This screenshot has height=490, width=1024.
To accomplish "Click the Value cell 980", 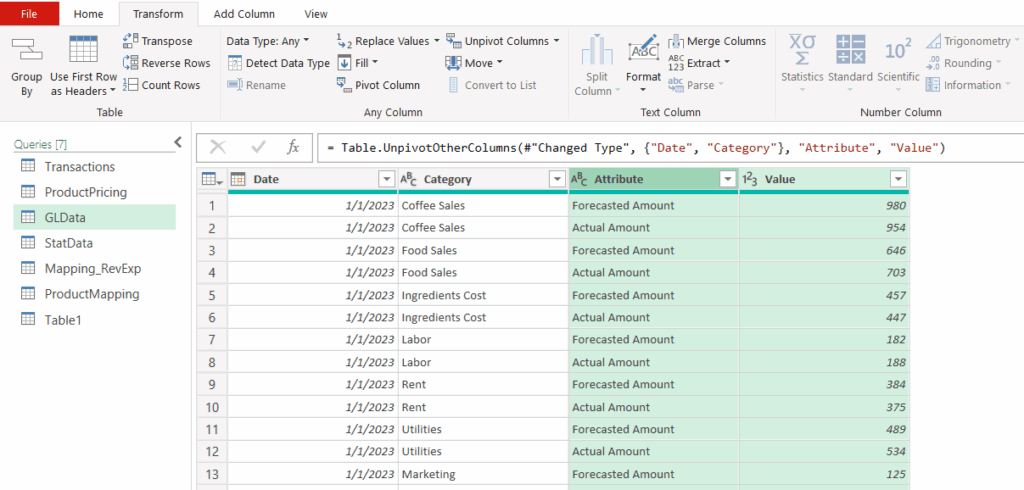I will 824,206.
